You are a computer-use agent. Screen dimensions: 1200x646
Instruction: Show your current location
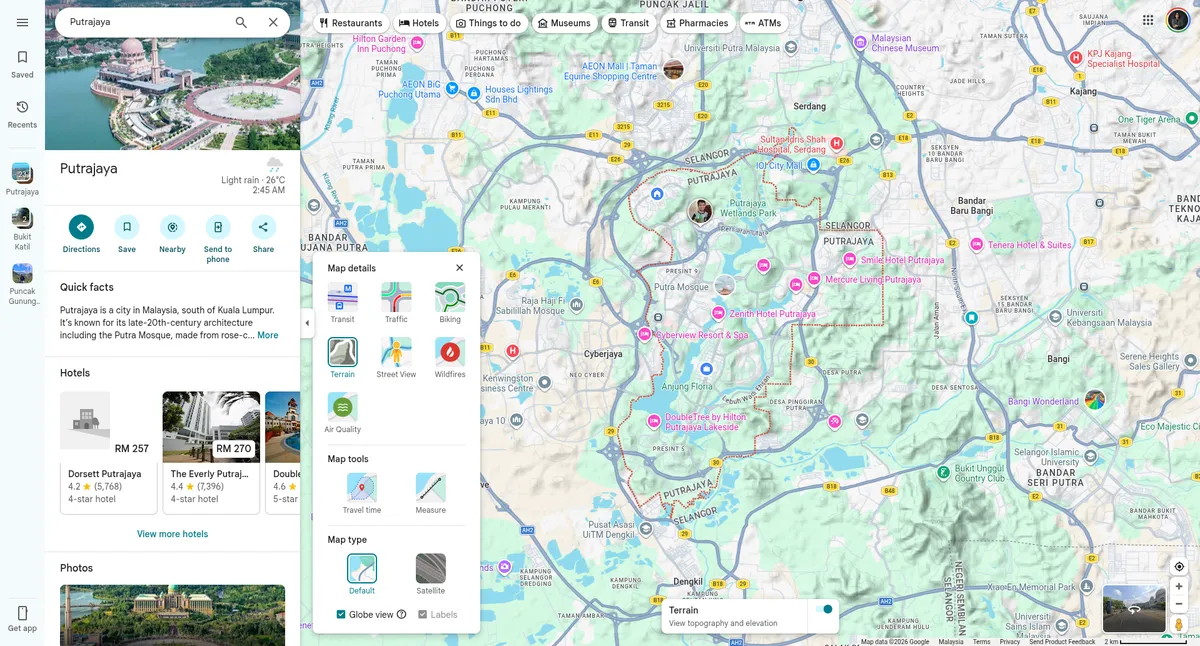1179,567
